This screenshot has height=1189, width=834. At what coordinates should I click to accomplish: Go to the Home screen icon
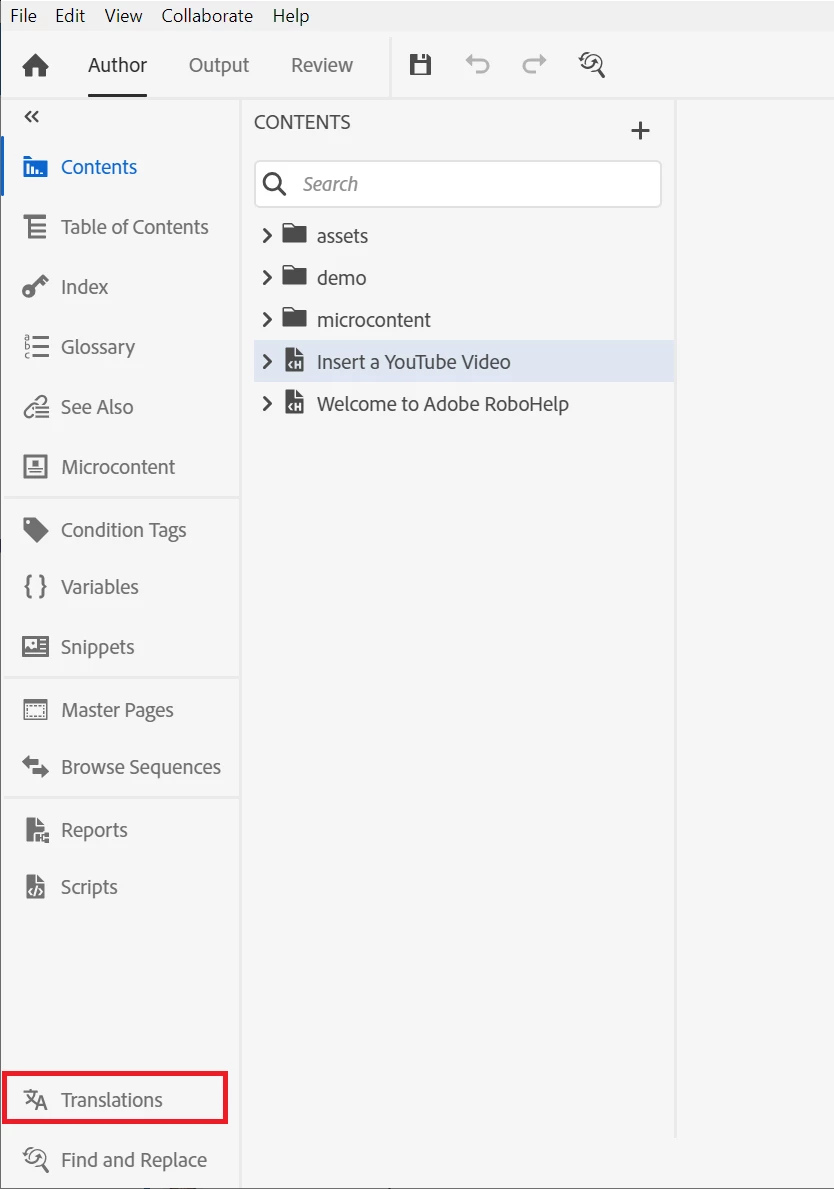[x=36, y=66]
